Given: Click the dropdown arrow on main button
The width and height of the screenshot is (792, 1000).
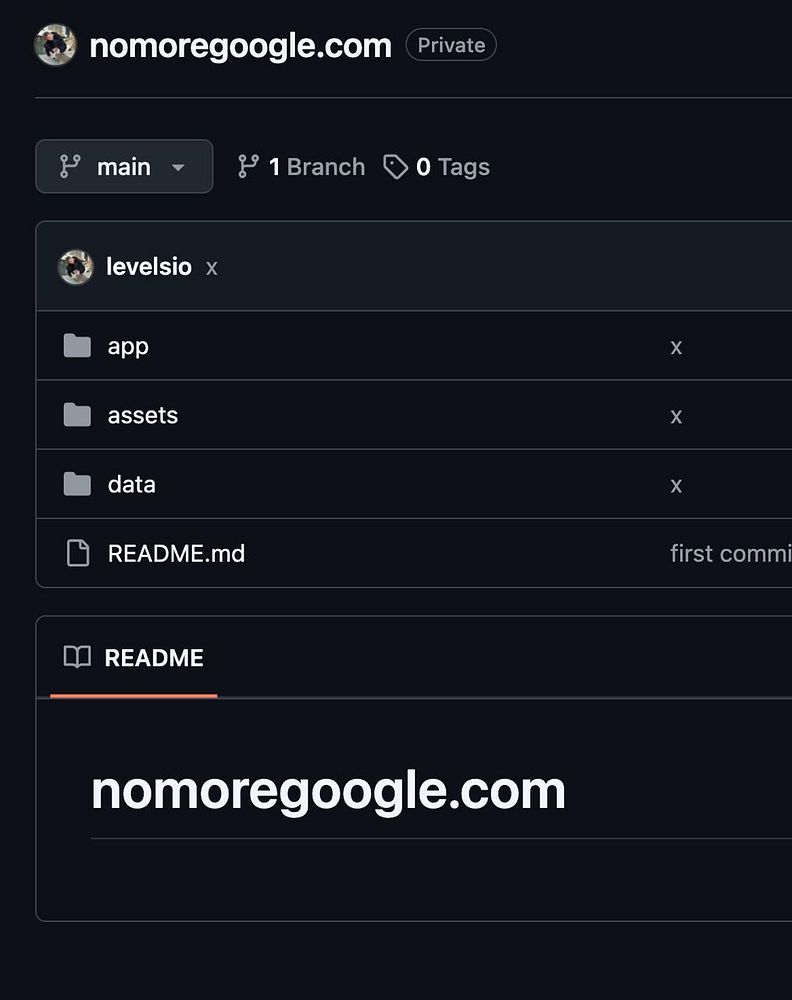Looking at the screenshot, I should (178, 167).
